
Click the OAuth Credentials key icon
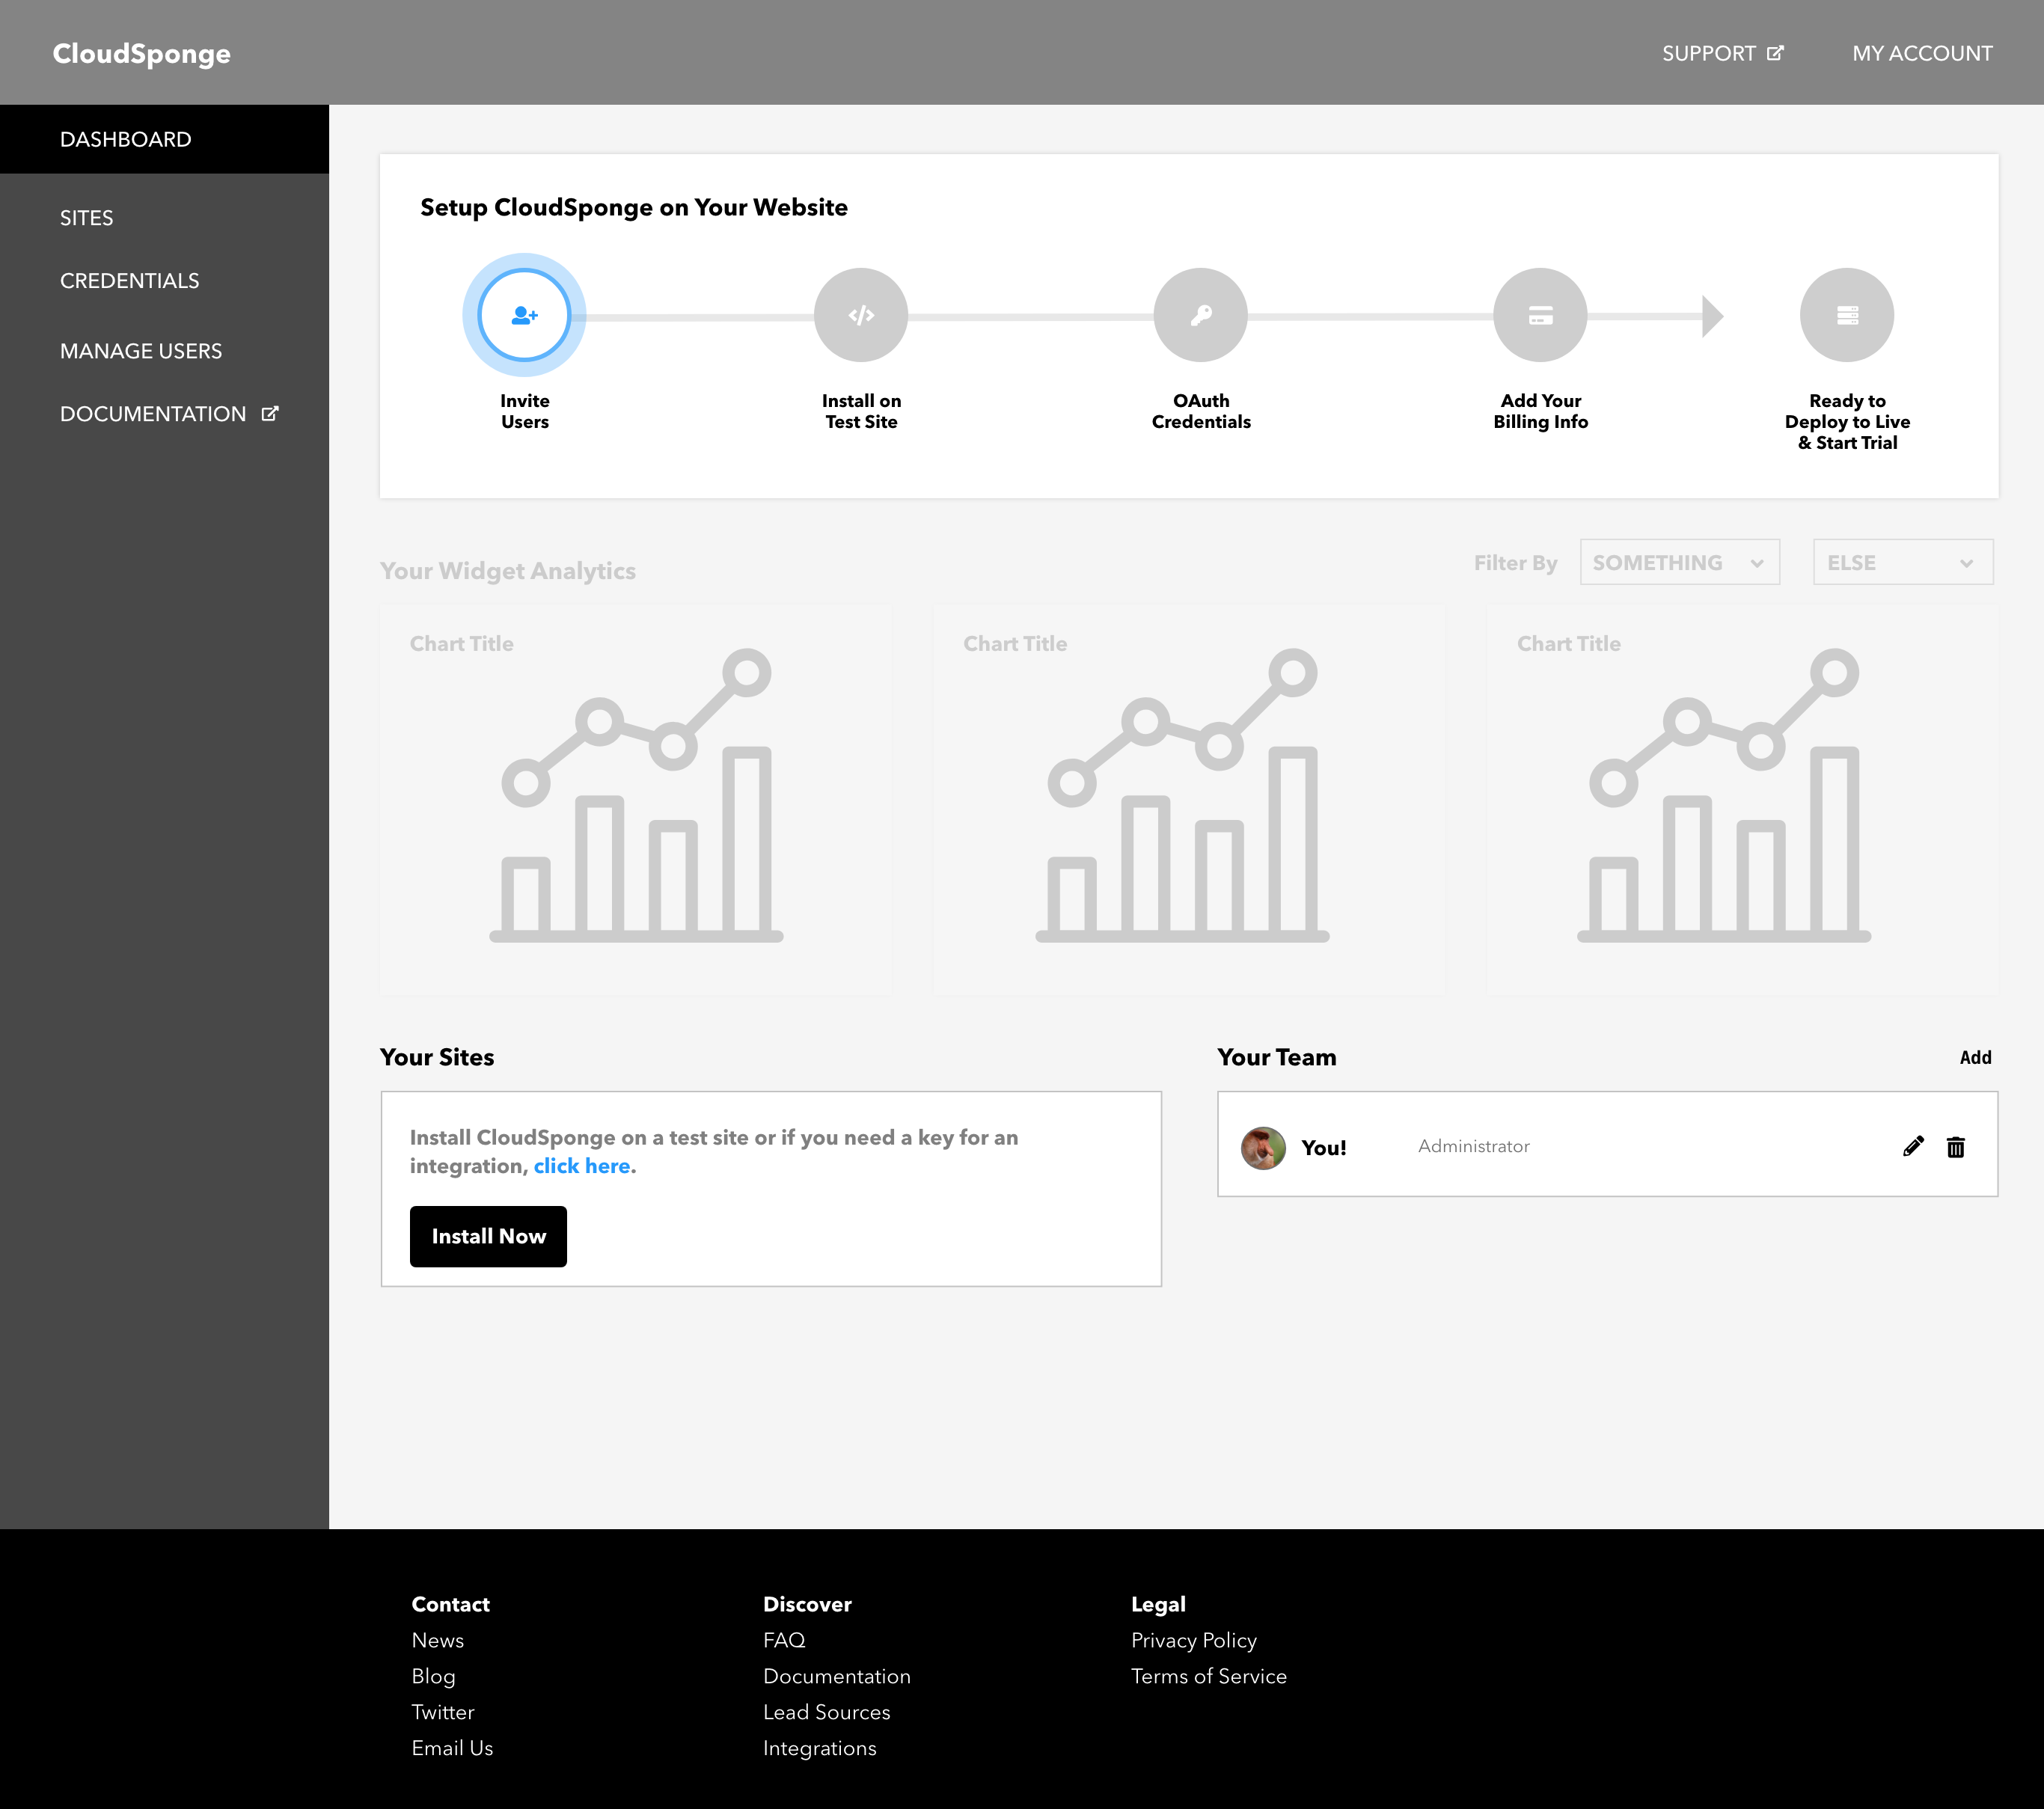point(1200,315)
